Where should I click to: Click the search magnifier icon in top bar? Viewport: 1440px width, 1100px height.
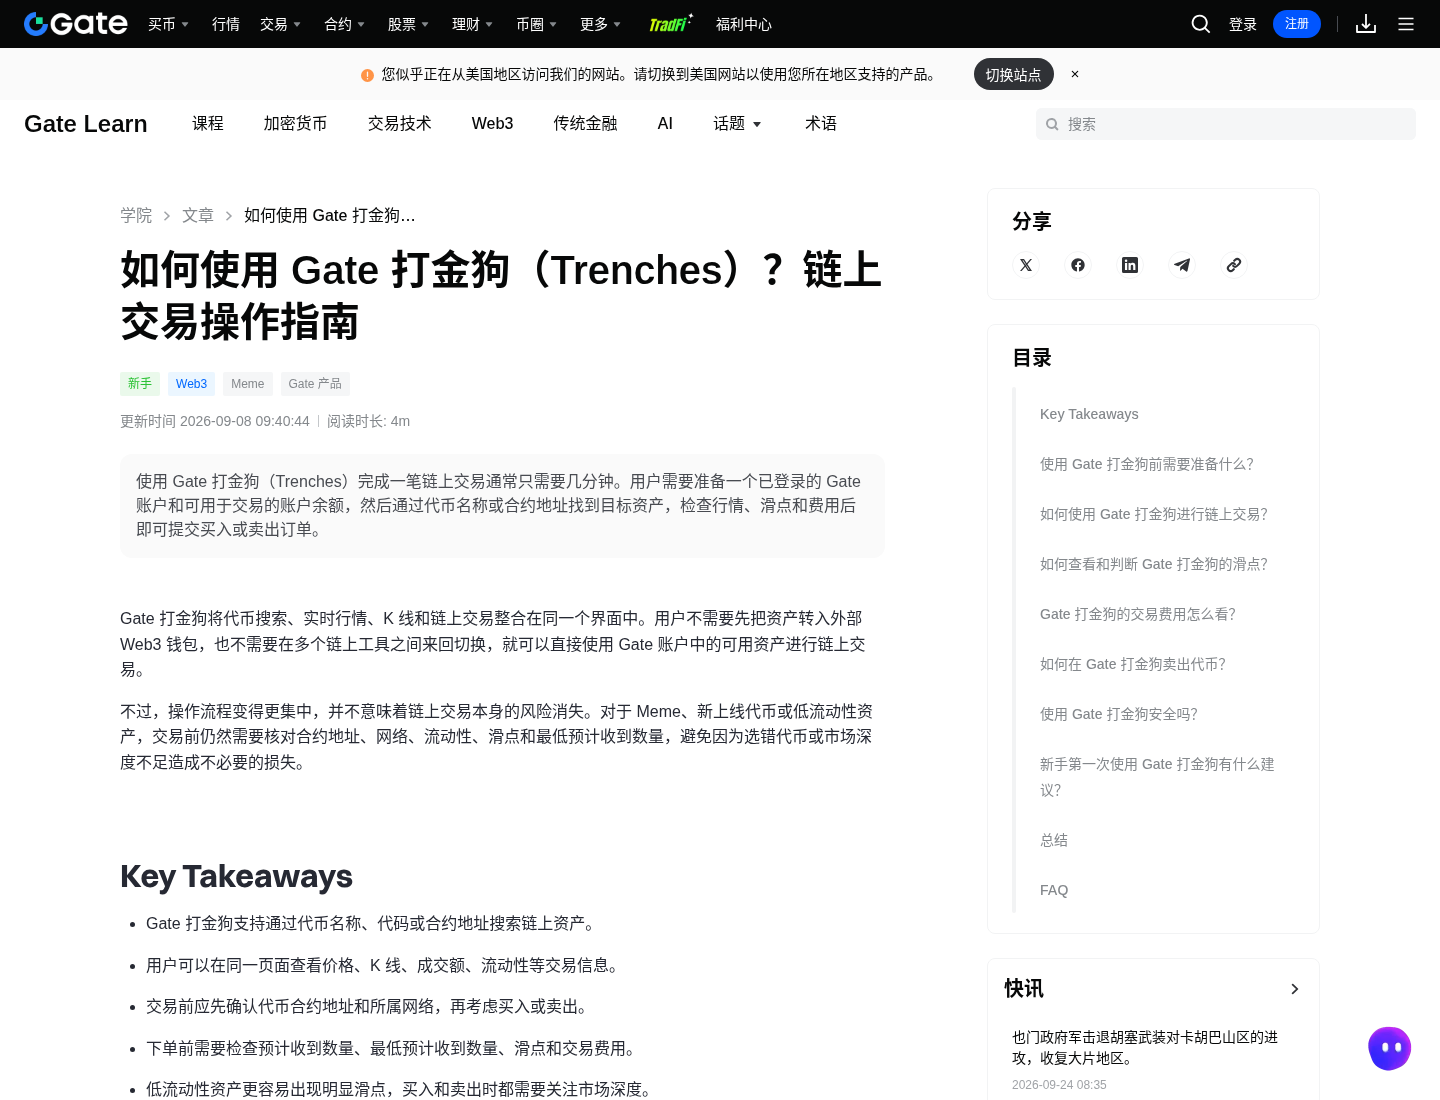click(1201, 24)
